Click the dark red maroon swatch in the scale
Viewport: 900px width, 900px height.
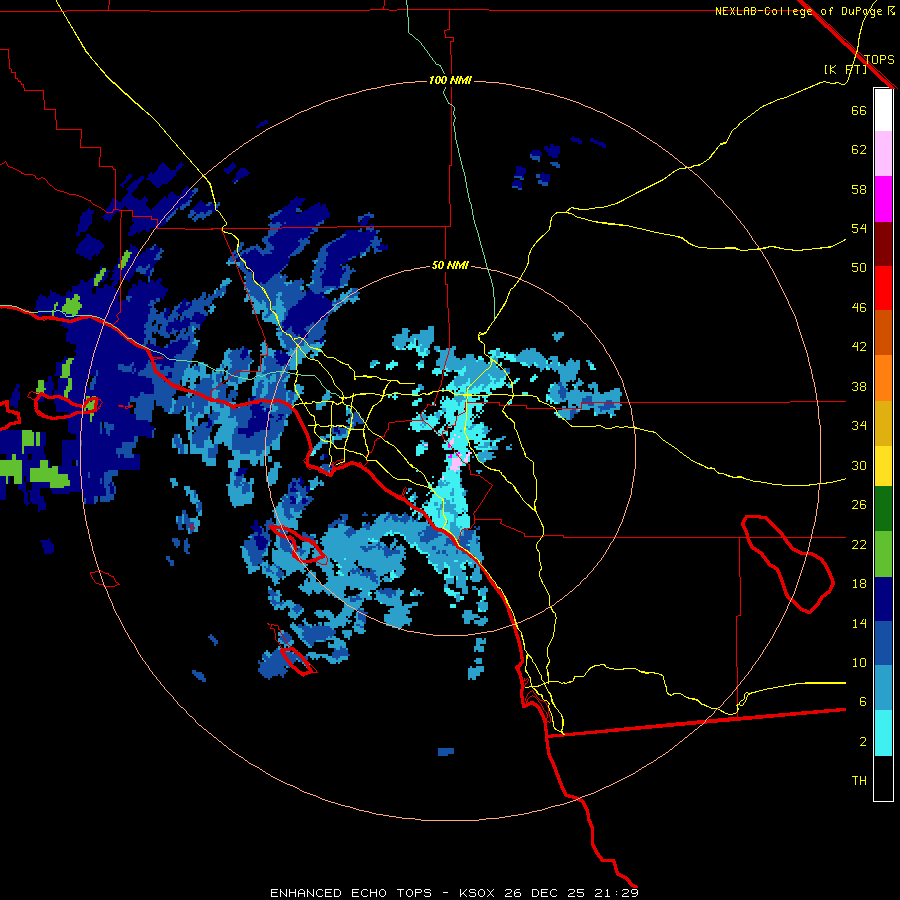point(883,243)
